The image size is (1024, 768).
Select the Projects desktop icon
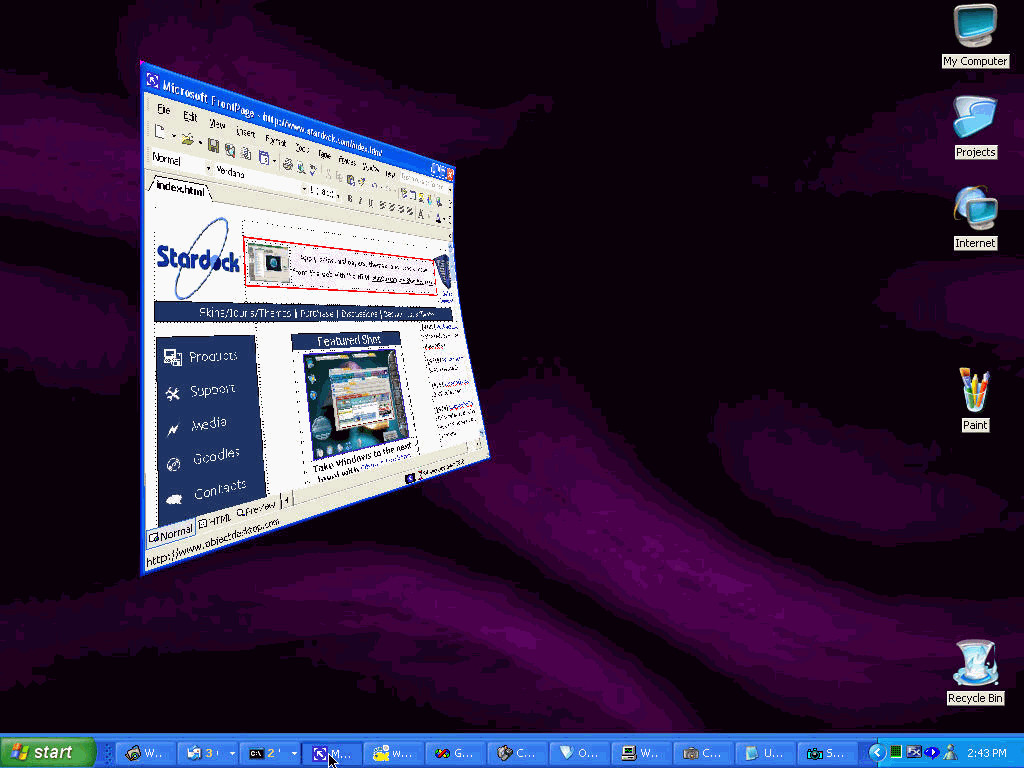click(975, 127)
